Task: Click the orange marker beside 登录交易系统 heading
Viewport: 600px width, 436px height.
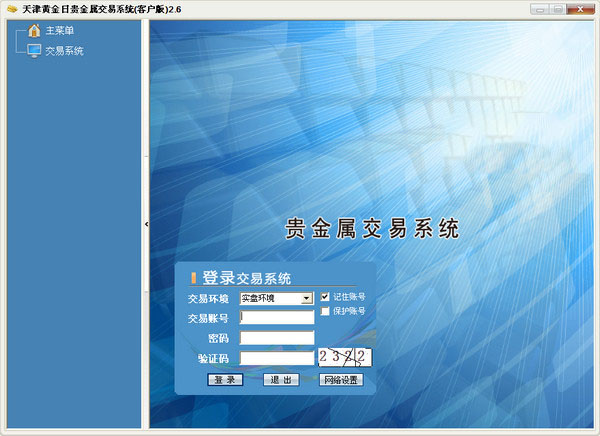Action: 194,278
